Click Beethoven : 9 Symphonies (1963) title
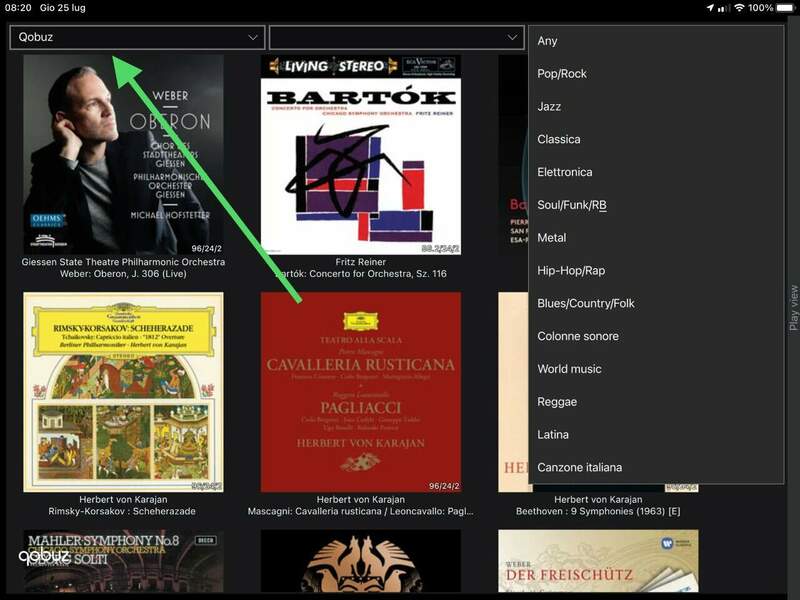 (x=598, y=511)
